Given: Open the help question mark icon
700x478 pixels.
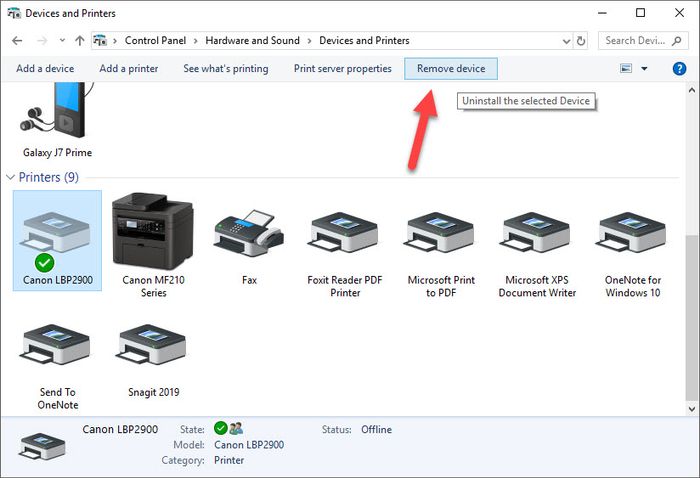Looking at the screenshot, I should coord(679,68).
